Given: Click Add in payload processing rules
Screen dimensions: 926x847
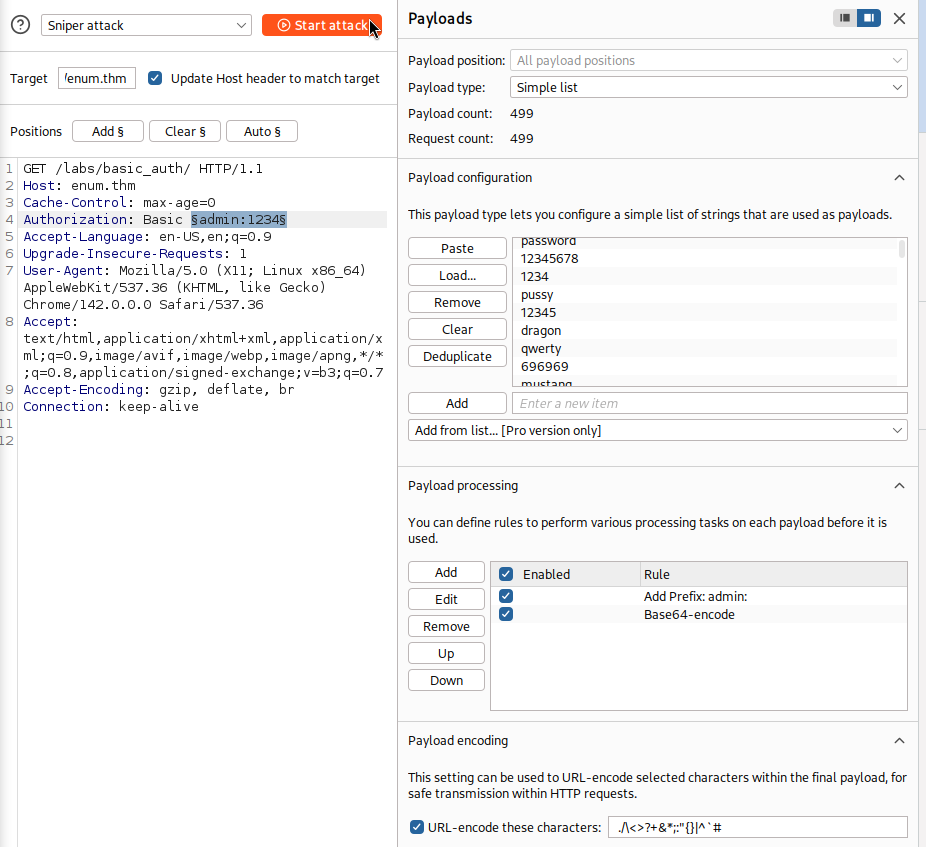Looking at the screenshot, I should [x=446, y=572].
